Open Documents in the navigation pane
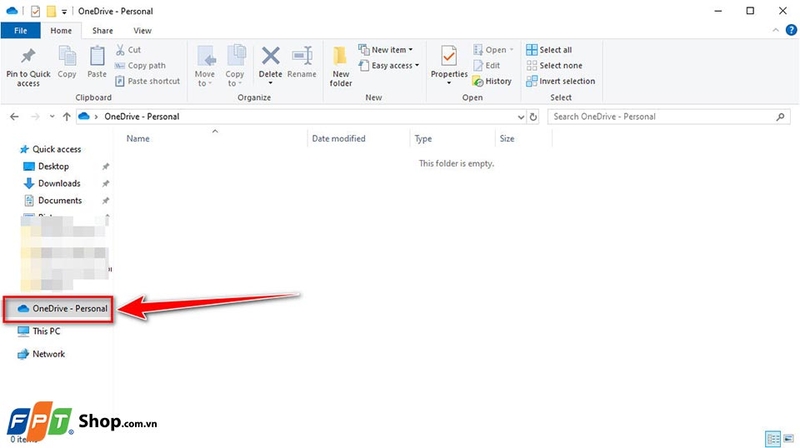Screen dimensions: 800x448 coord(53,200)
